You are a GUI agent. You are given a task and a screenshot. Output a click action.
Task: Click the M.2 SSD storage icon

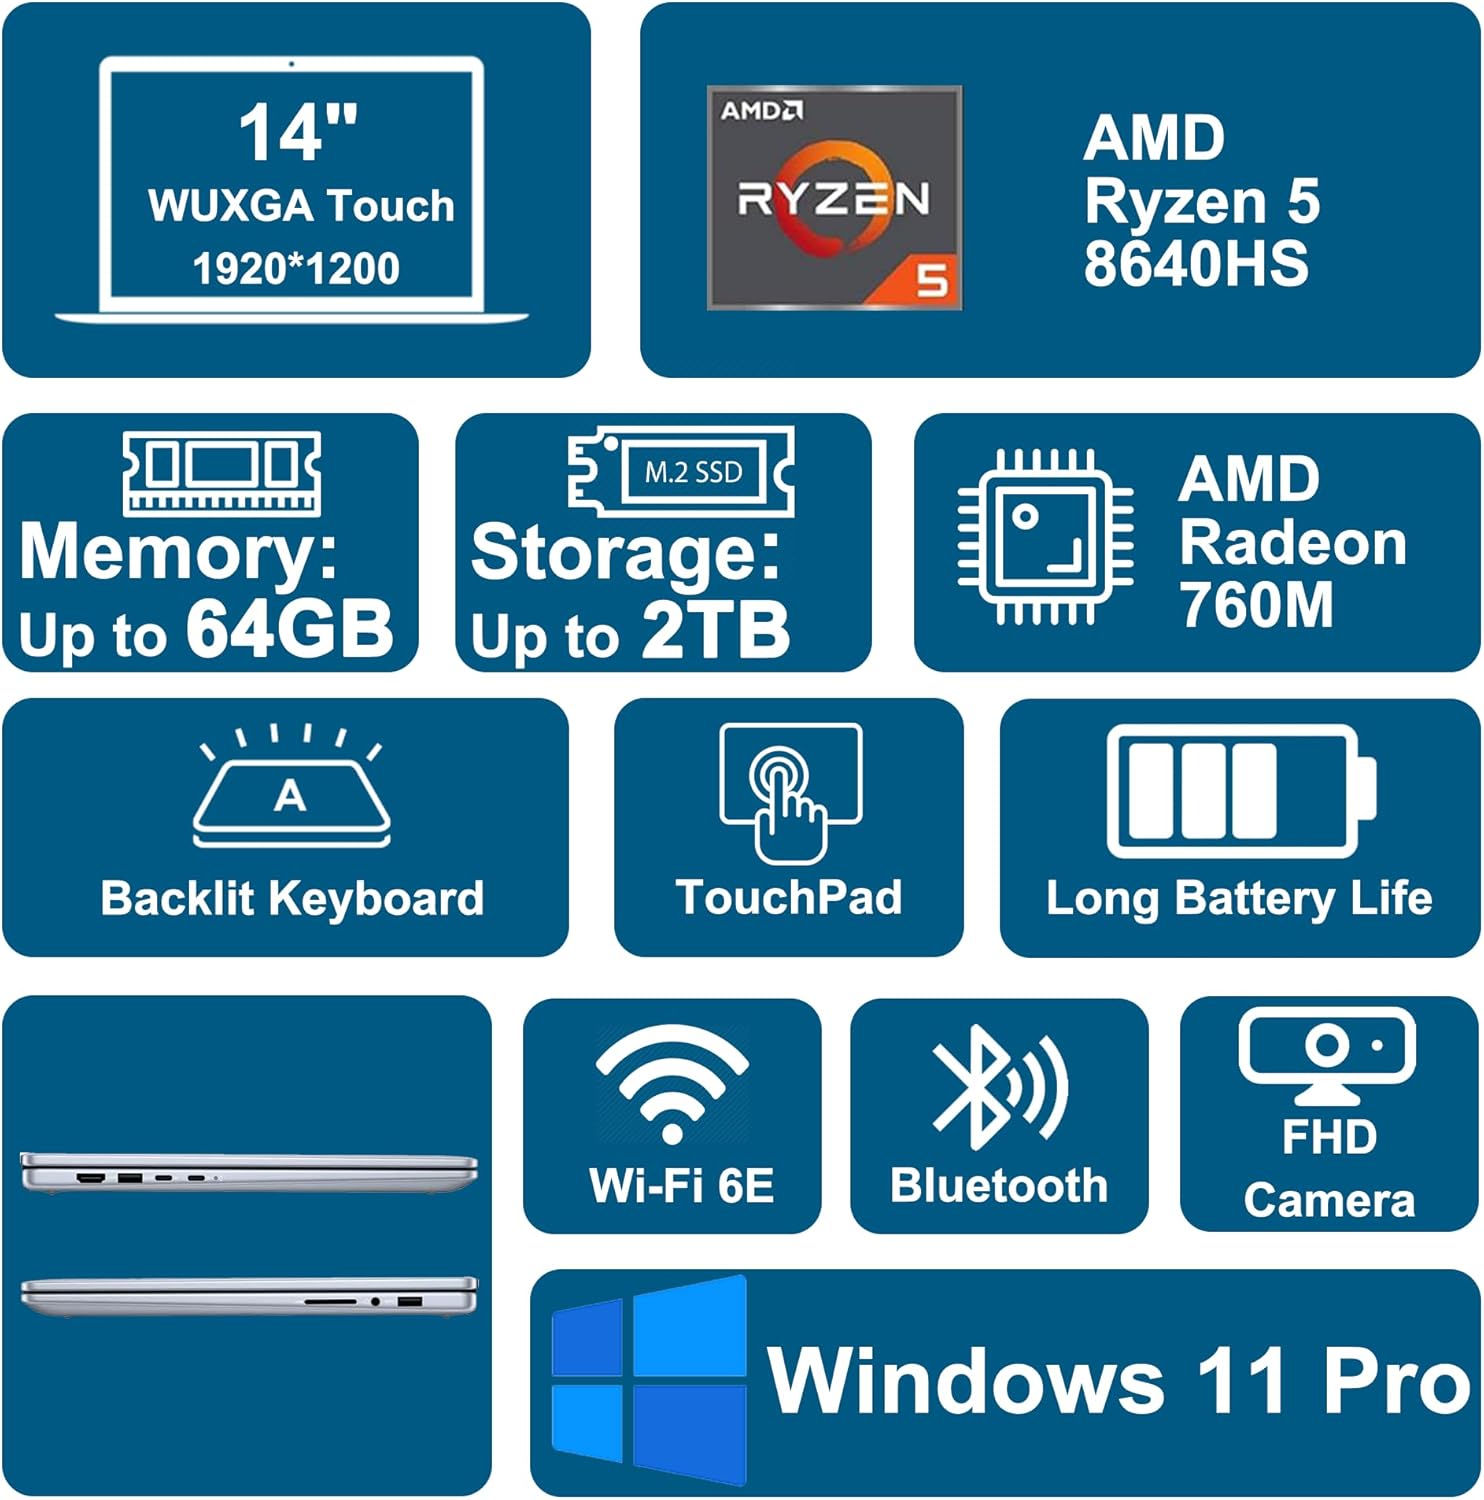pos(681,471)
